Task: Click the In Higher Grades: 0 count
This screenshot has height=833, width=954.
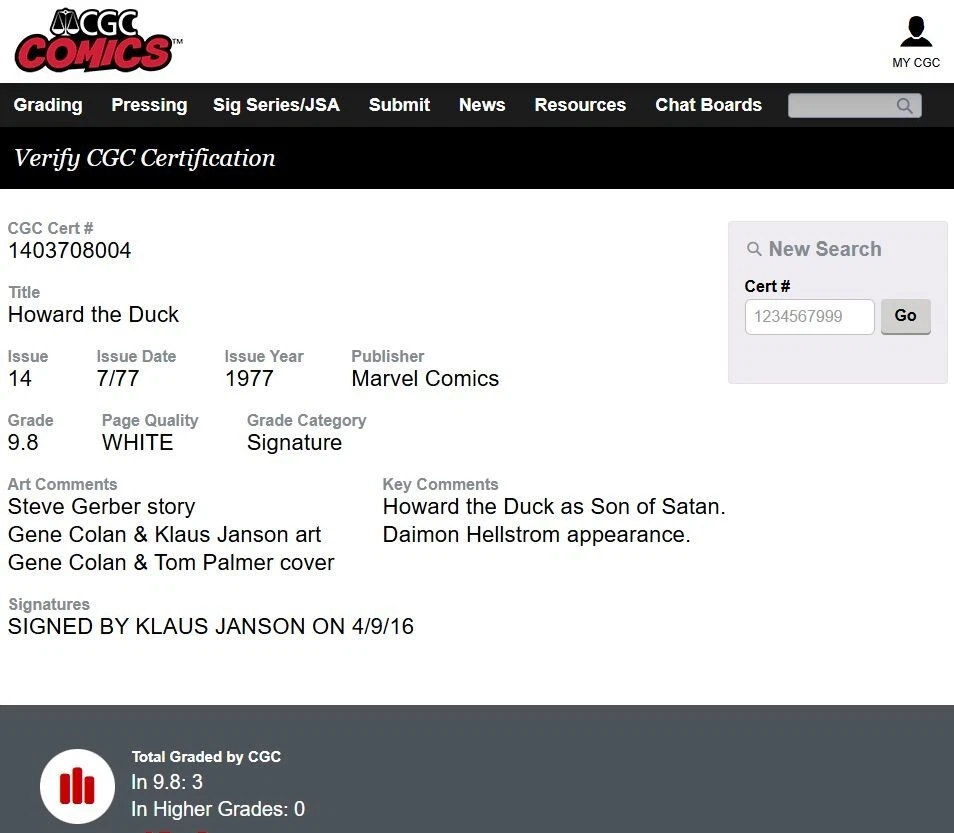Action: [x=218, y=809]
